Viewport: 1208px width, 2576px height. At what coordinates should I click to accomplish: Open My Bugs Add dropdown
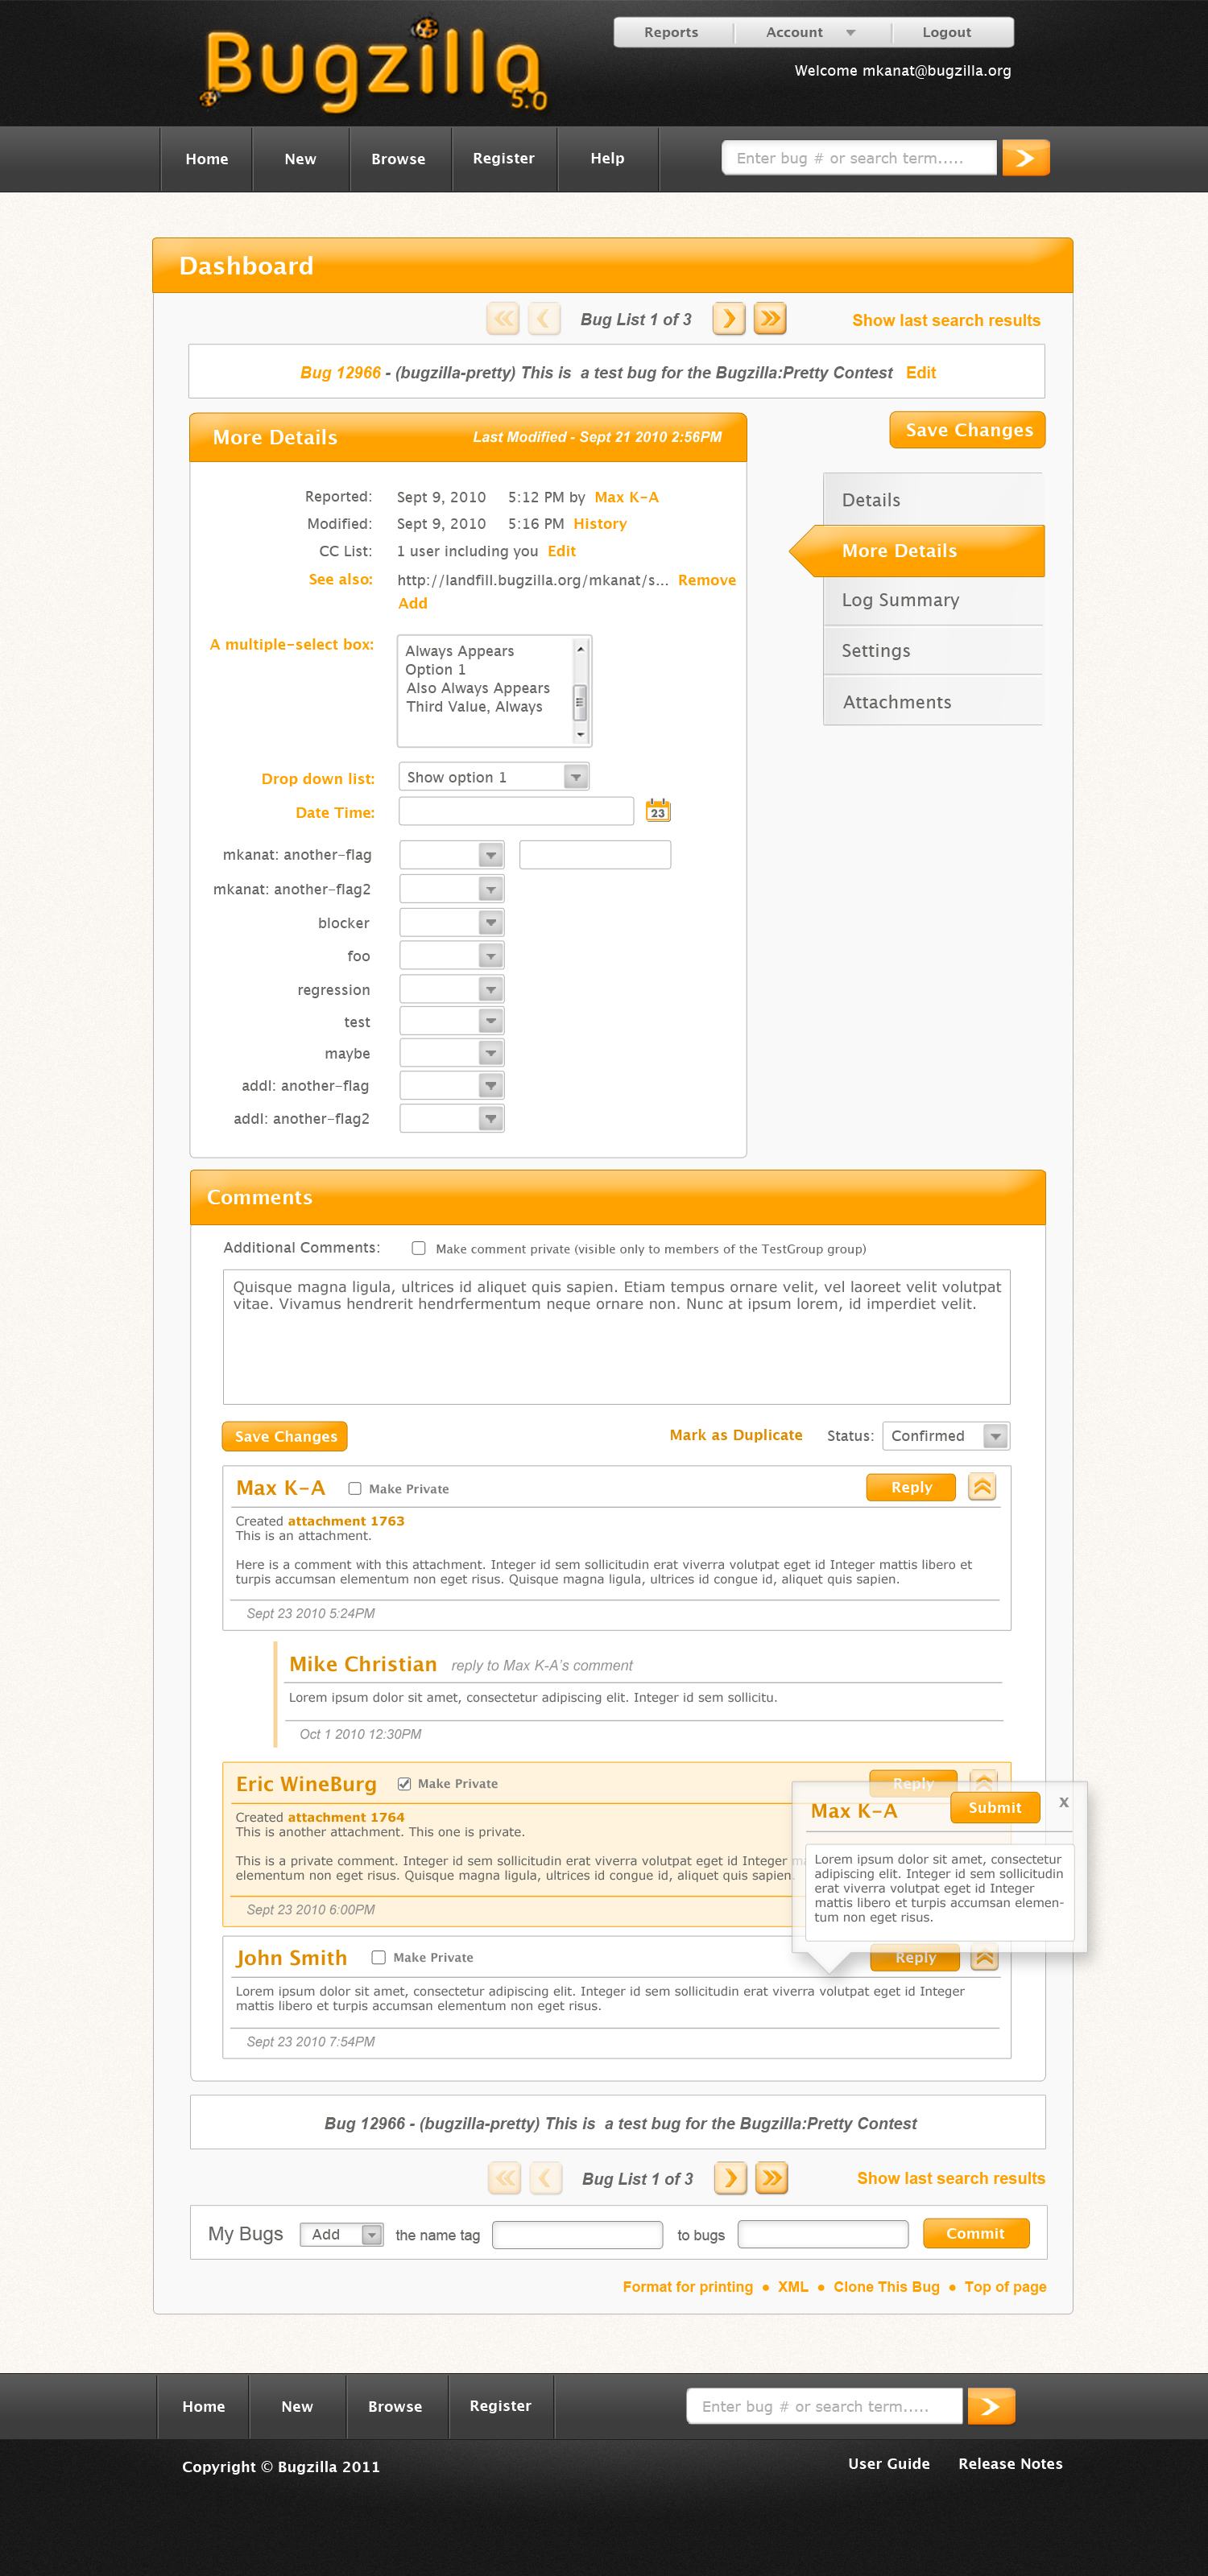click(342, 2234)
